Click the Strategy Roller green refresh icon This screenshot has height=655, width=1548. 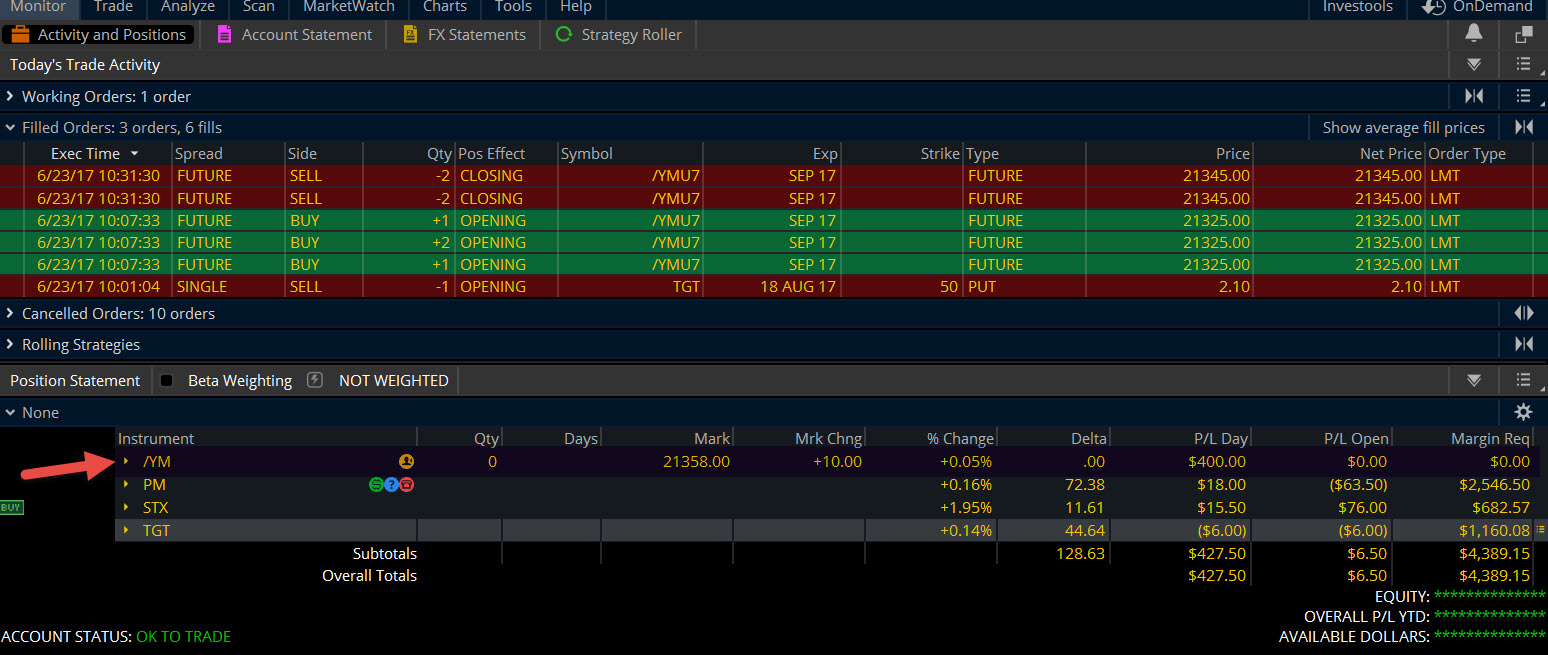(x=564, y=34)
